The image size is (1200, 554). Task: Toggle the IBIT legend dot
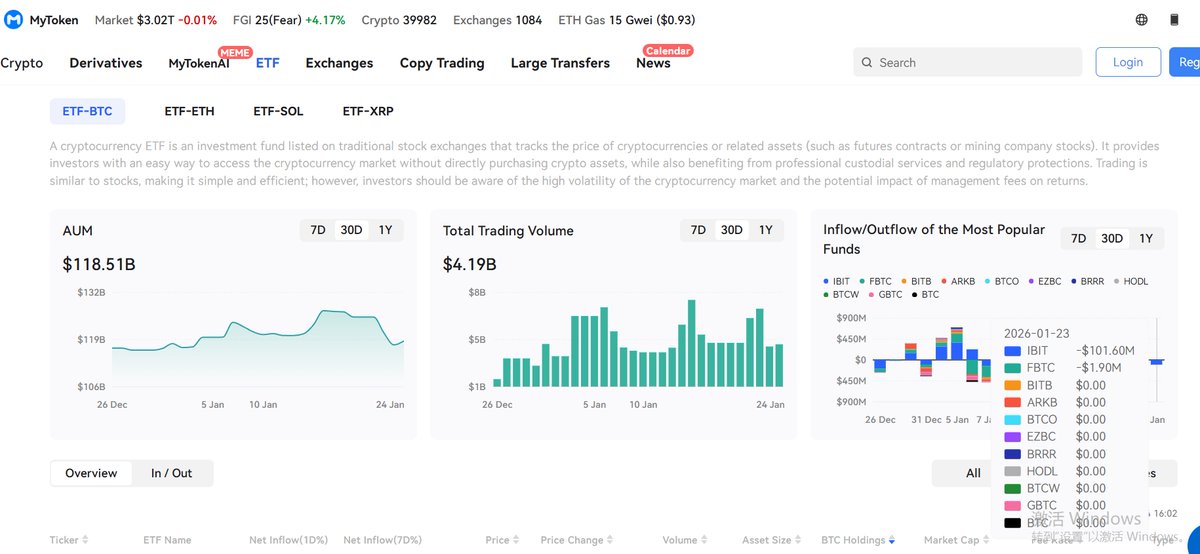[x=826, y=282]
